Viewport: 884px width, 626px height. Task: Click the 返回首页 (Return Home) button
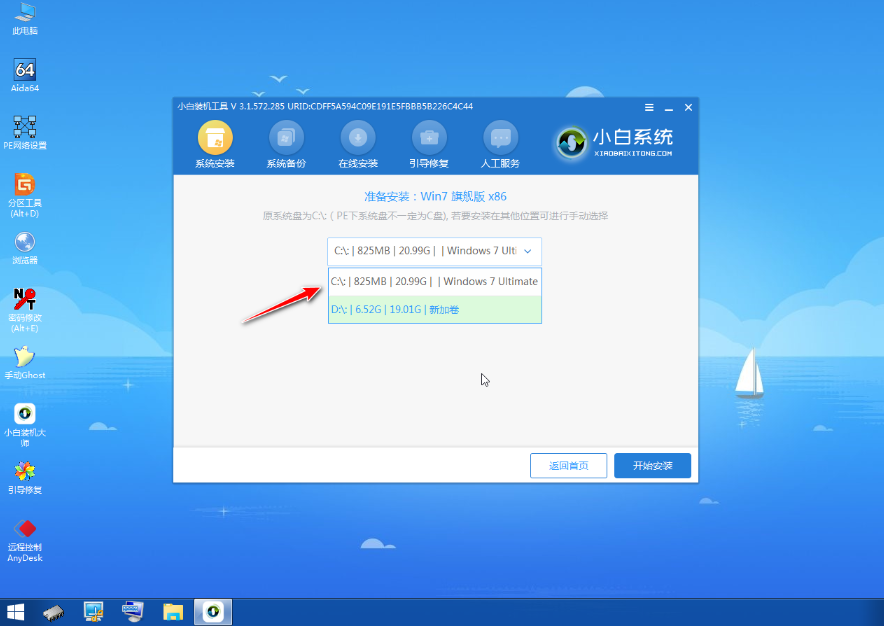click(568, 465)
